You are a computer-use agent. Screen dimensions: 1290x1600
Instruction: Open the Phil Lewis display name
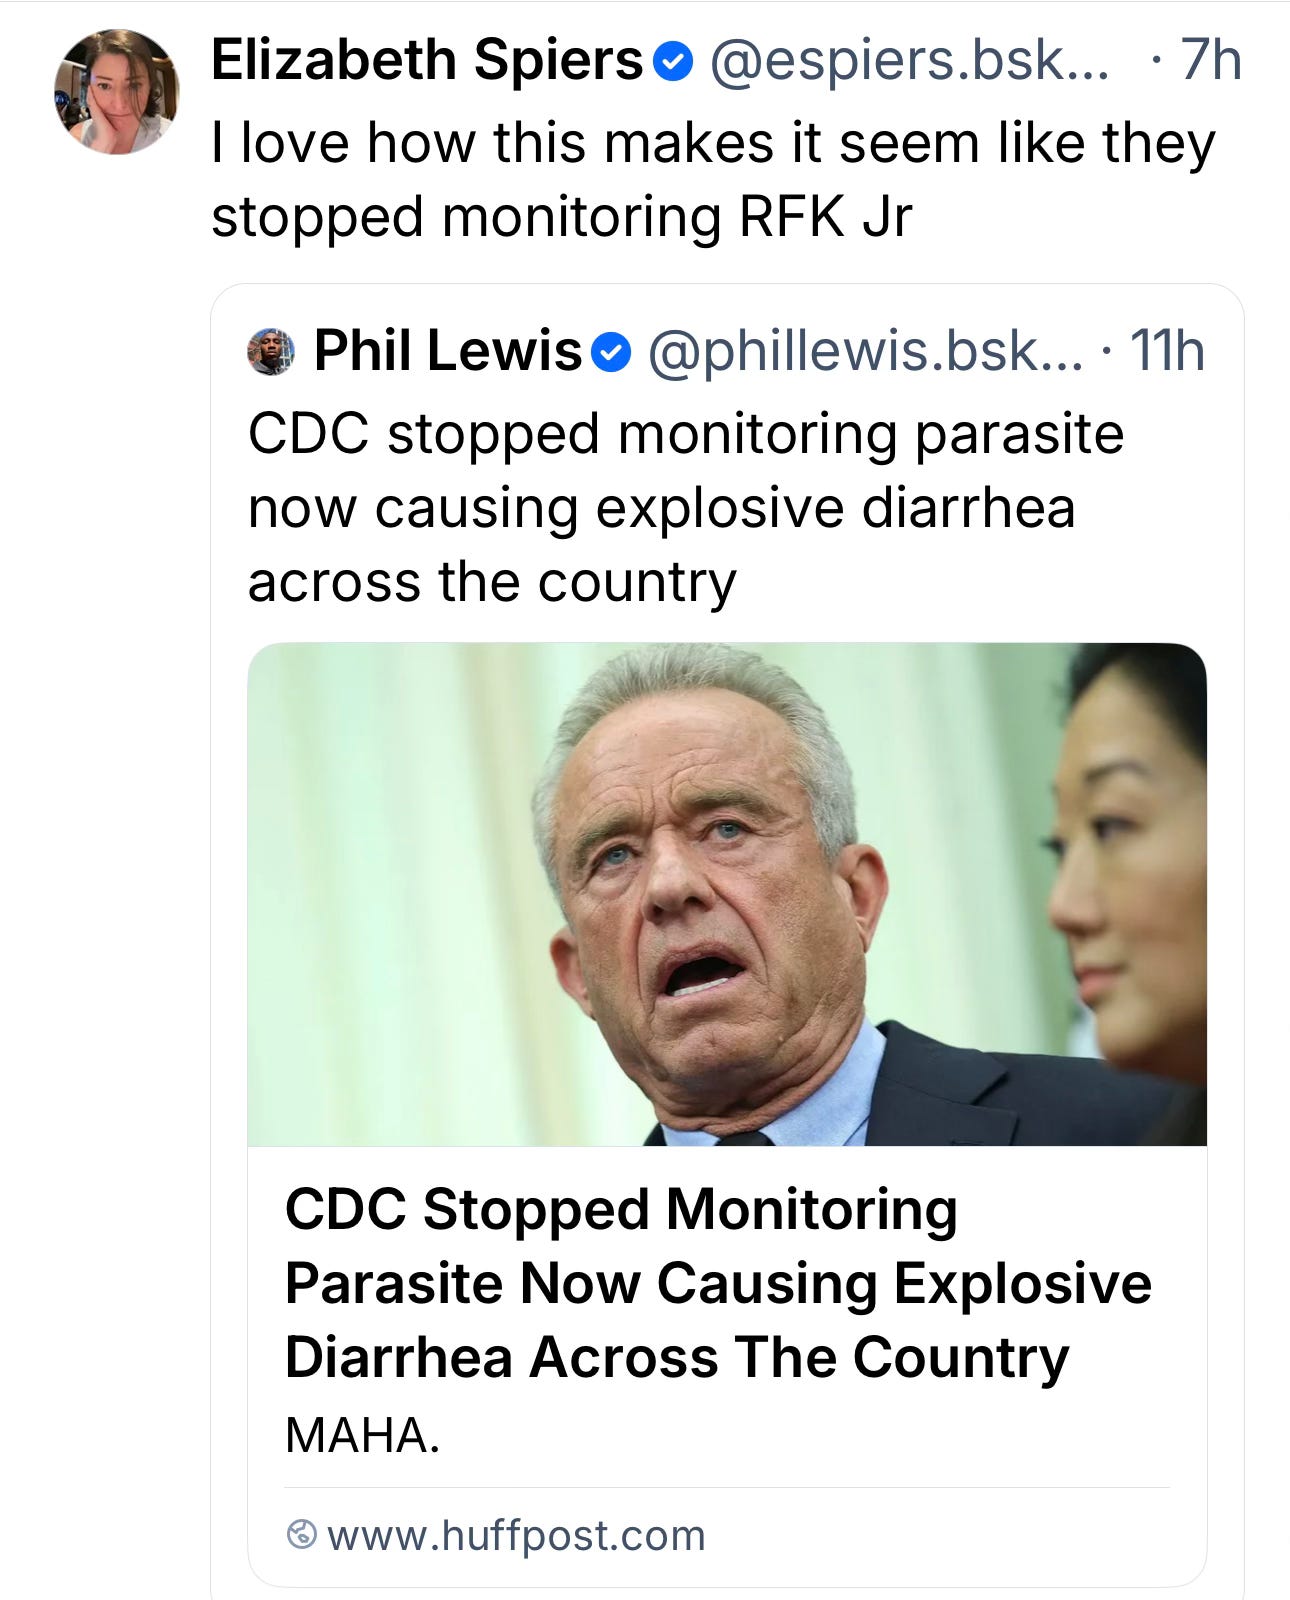(x=448, y=351)
